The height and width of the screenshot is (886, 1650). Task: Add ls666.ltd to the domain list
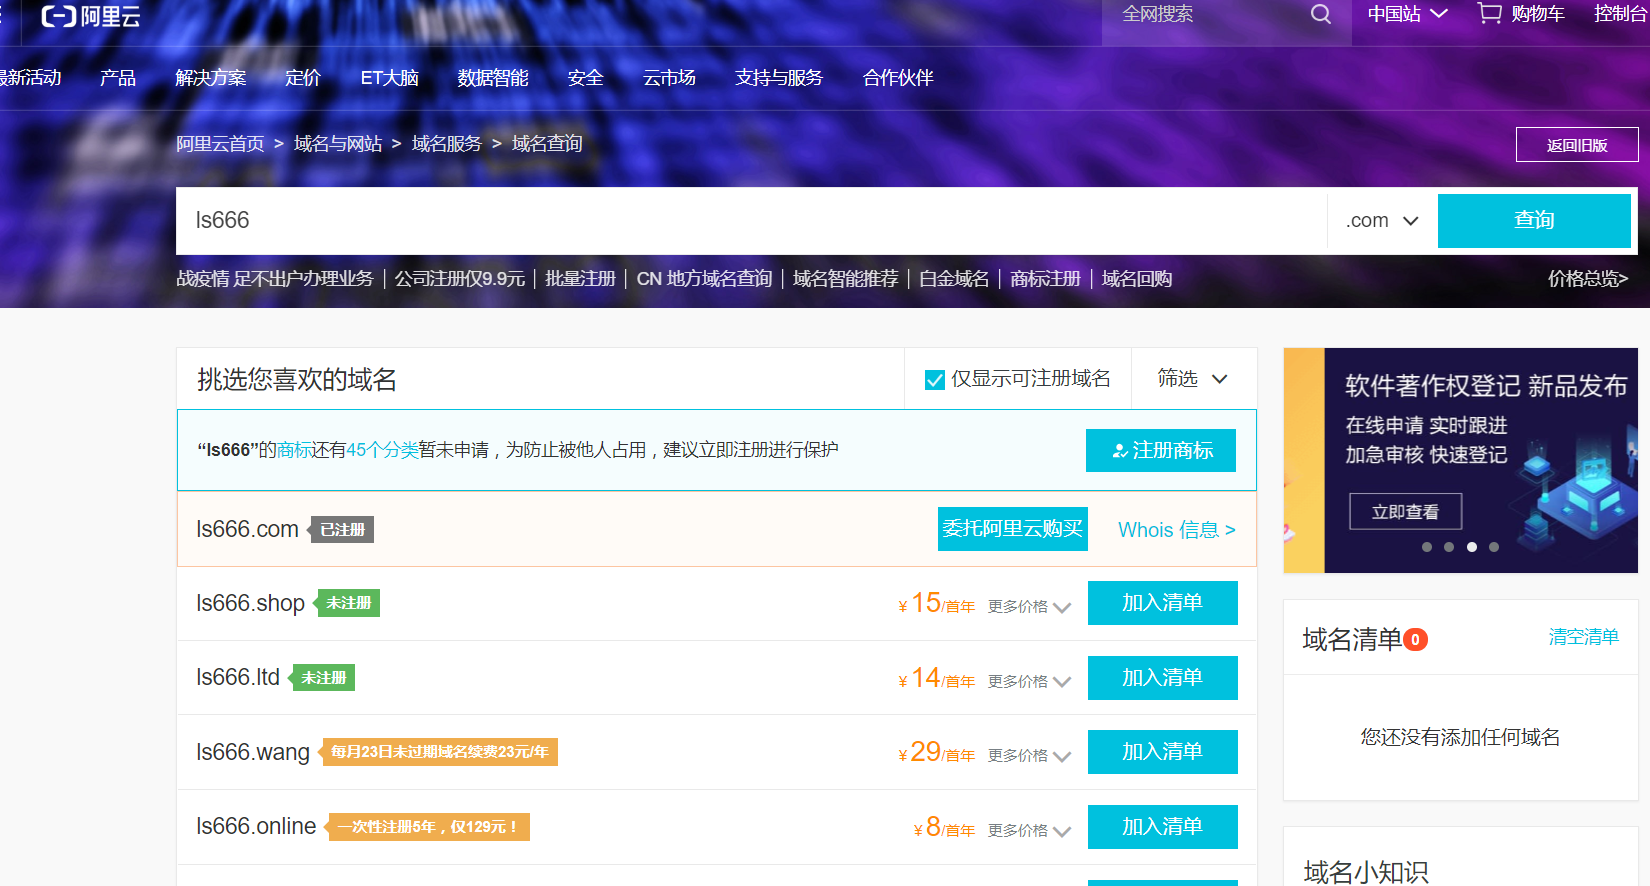1162,678
